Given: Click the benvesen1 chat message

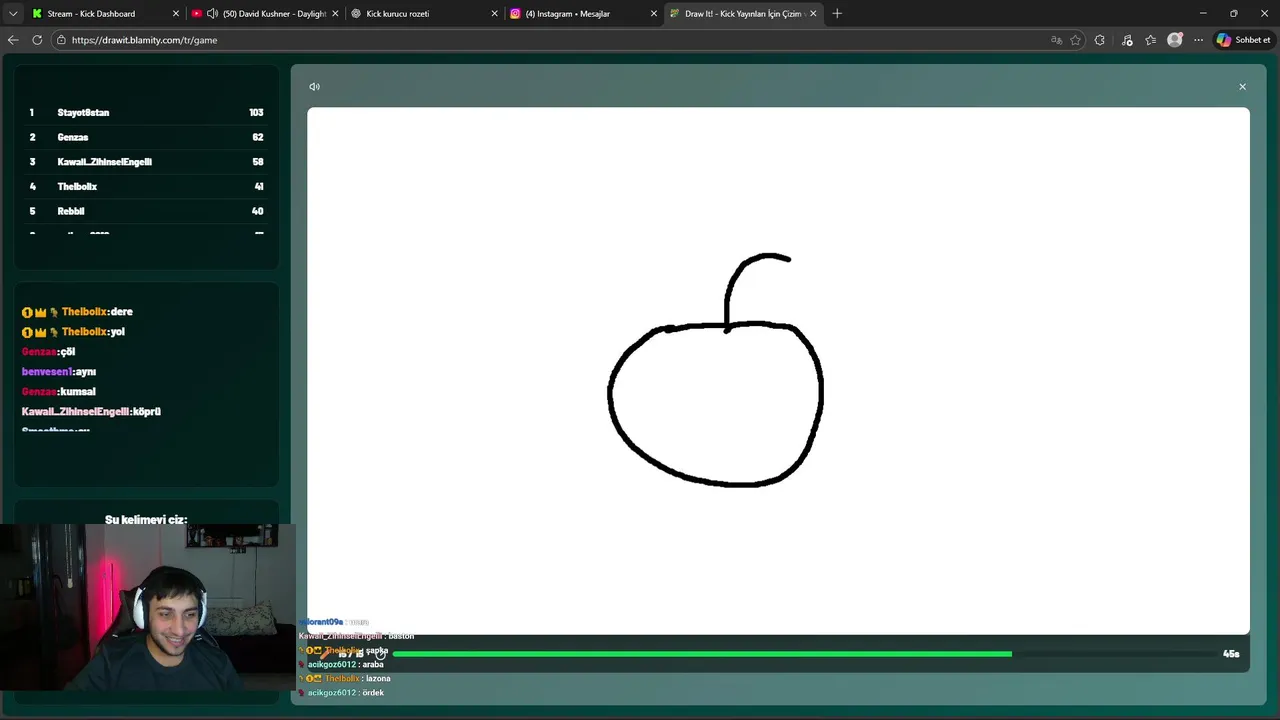Looking at the screenshot, I should tap(59, 372).
